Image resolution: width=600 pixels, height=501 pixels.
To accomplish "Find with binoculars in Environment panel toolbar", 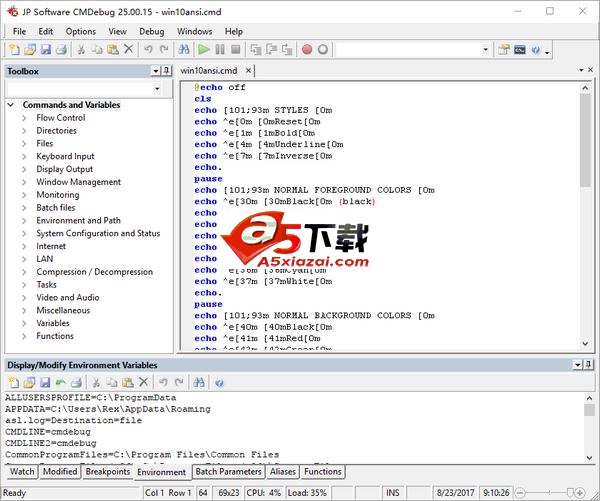I will tap(199, 382).
